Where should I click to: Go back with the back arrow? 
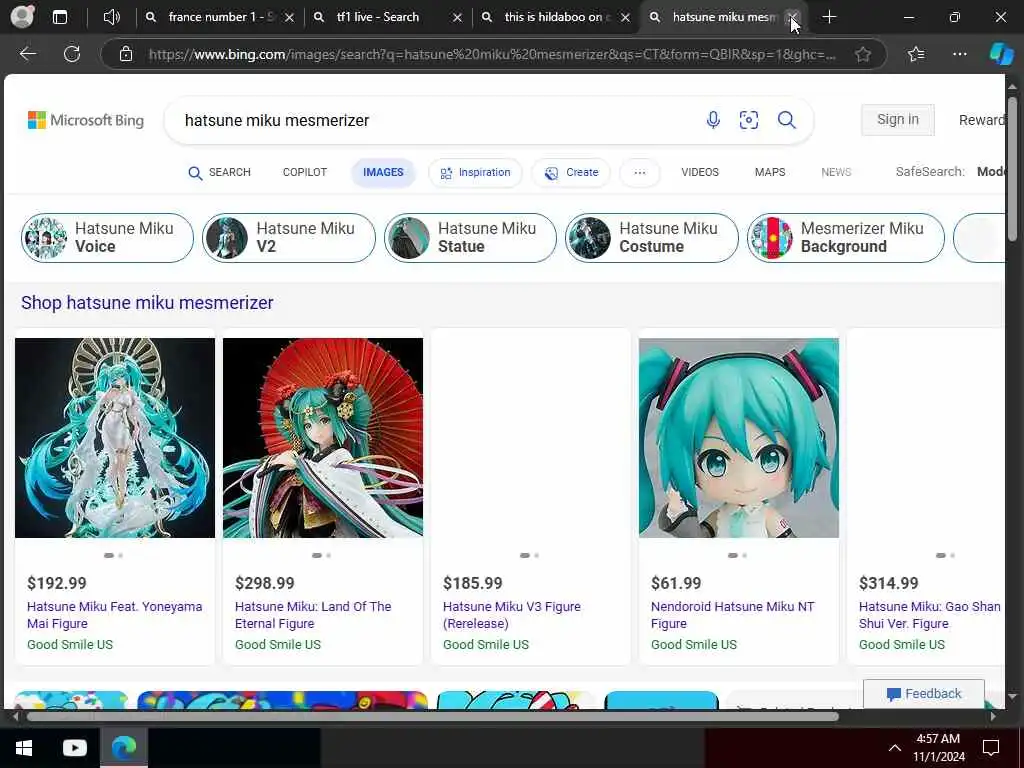click(x=28, y=54)
